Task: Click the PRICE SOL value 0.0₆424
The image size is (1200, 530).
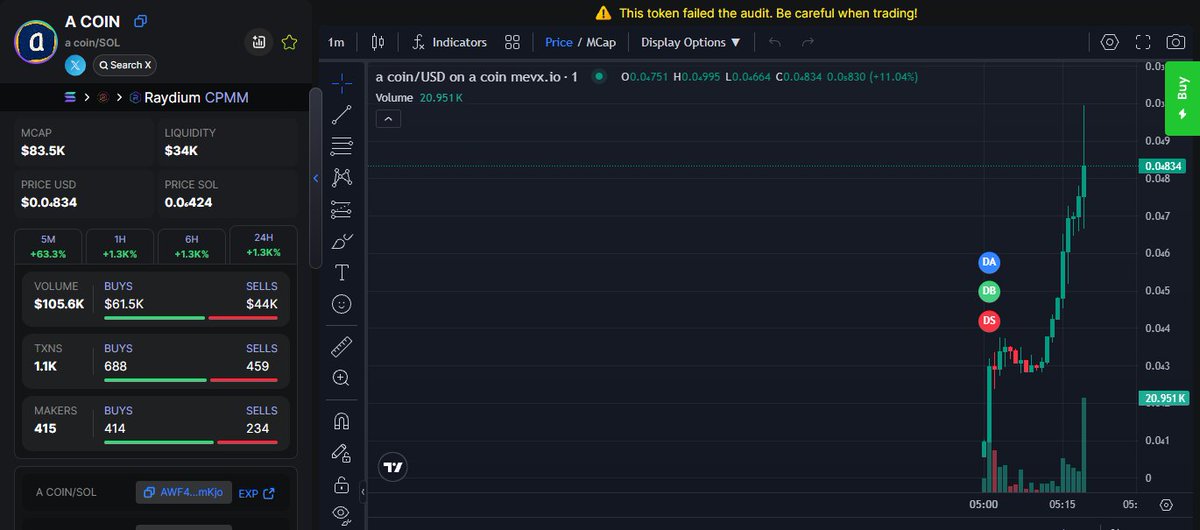Action: click(x=188, y=203)
